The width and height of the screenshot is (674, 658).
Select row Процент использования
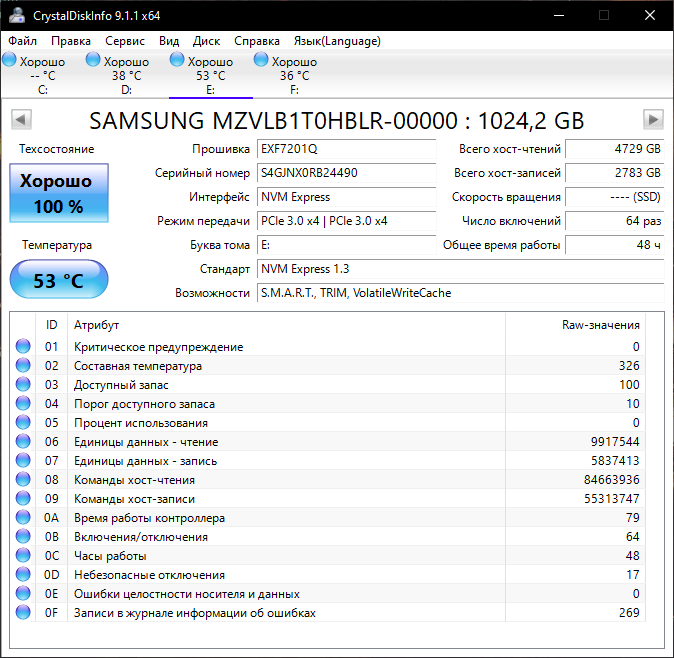(328, 422)
